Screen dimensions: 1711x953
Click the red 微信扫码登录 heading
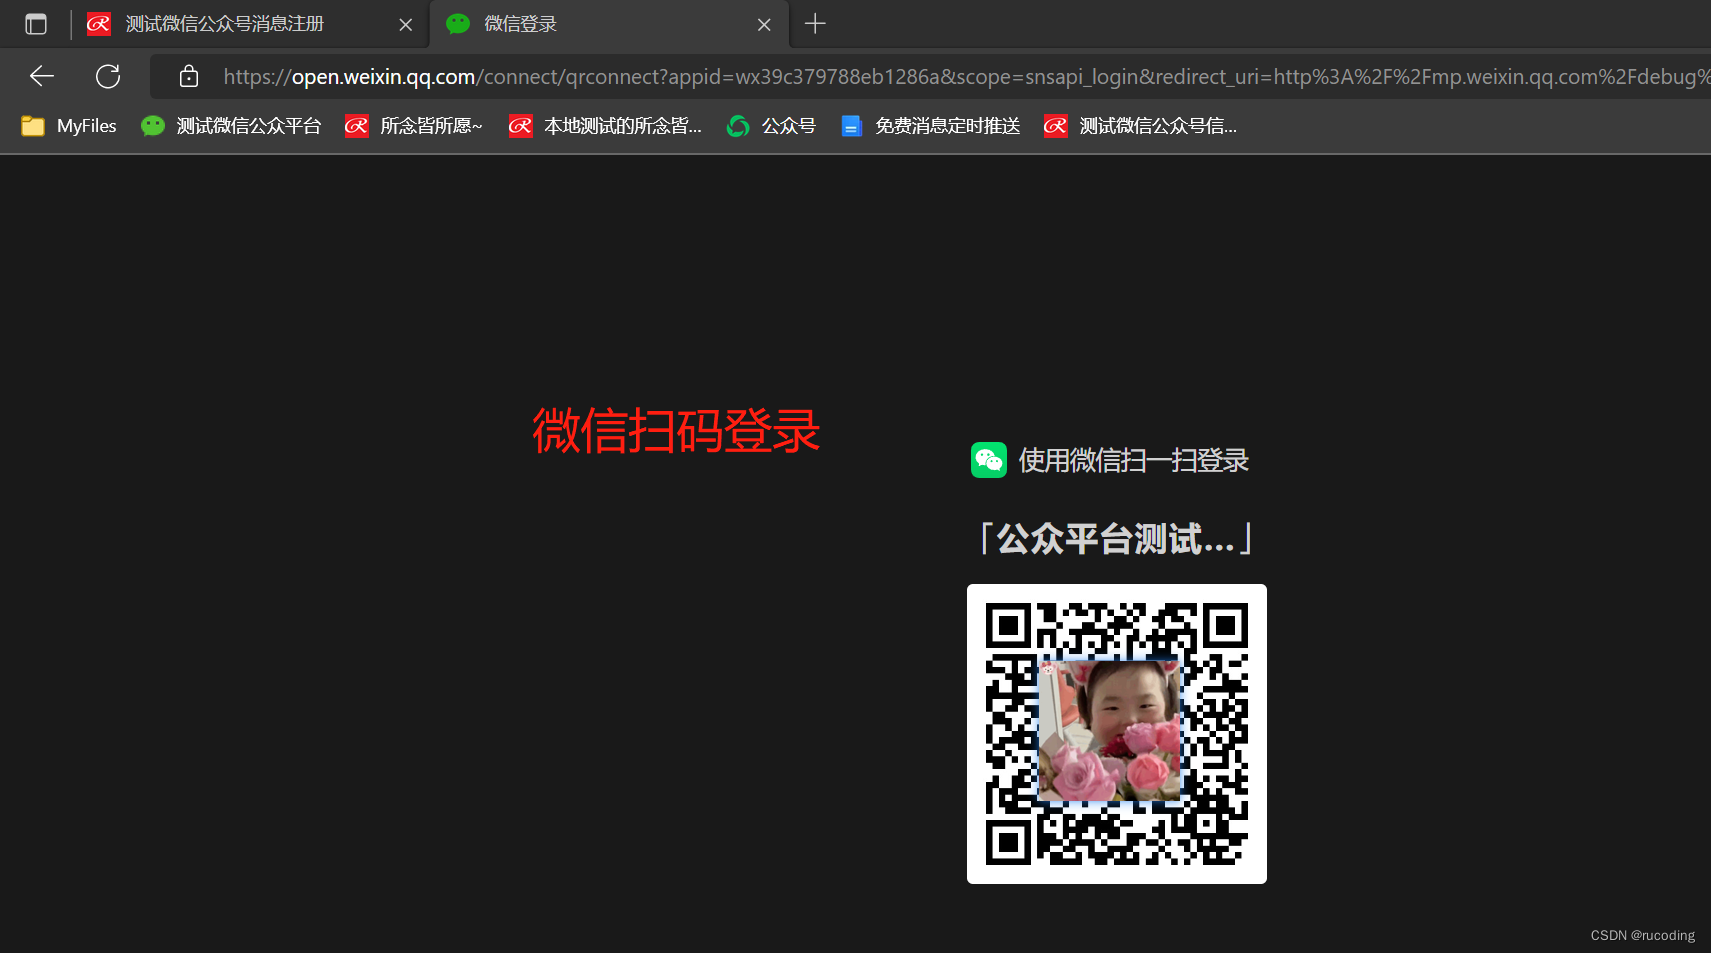coord(676,431)
